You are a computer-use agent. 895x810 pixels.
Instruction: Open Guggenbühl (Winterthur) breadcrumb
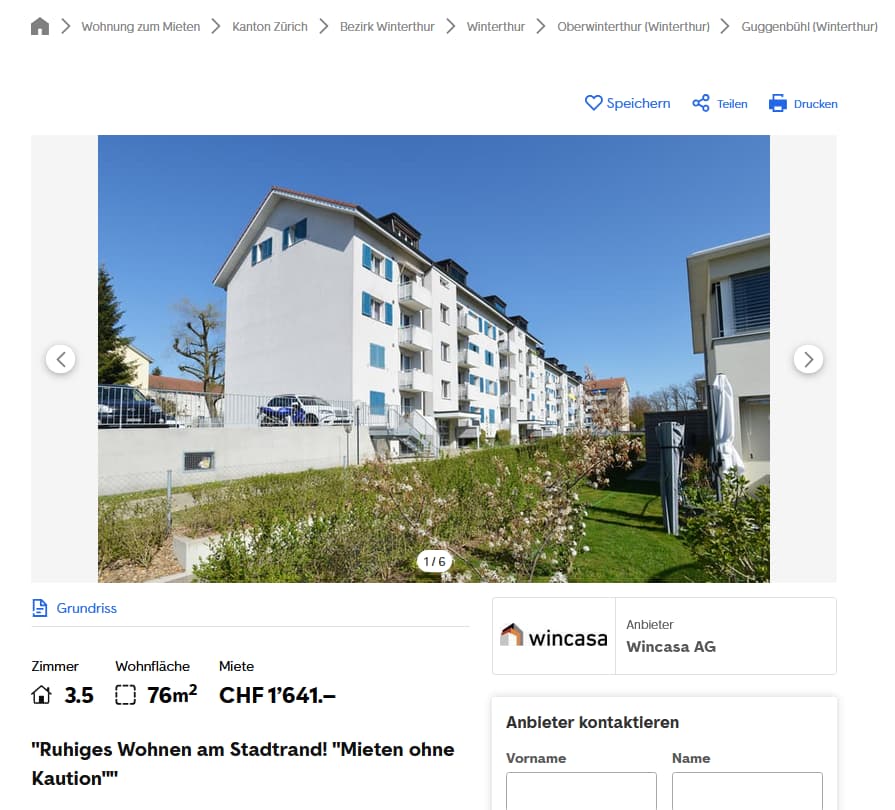pos(809,27)
